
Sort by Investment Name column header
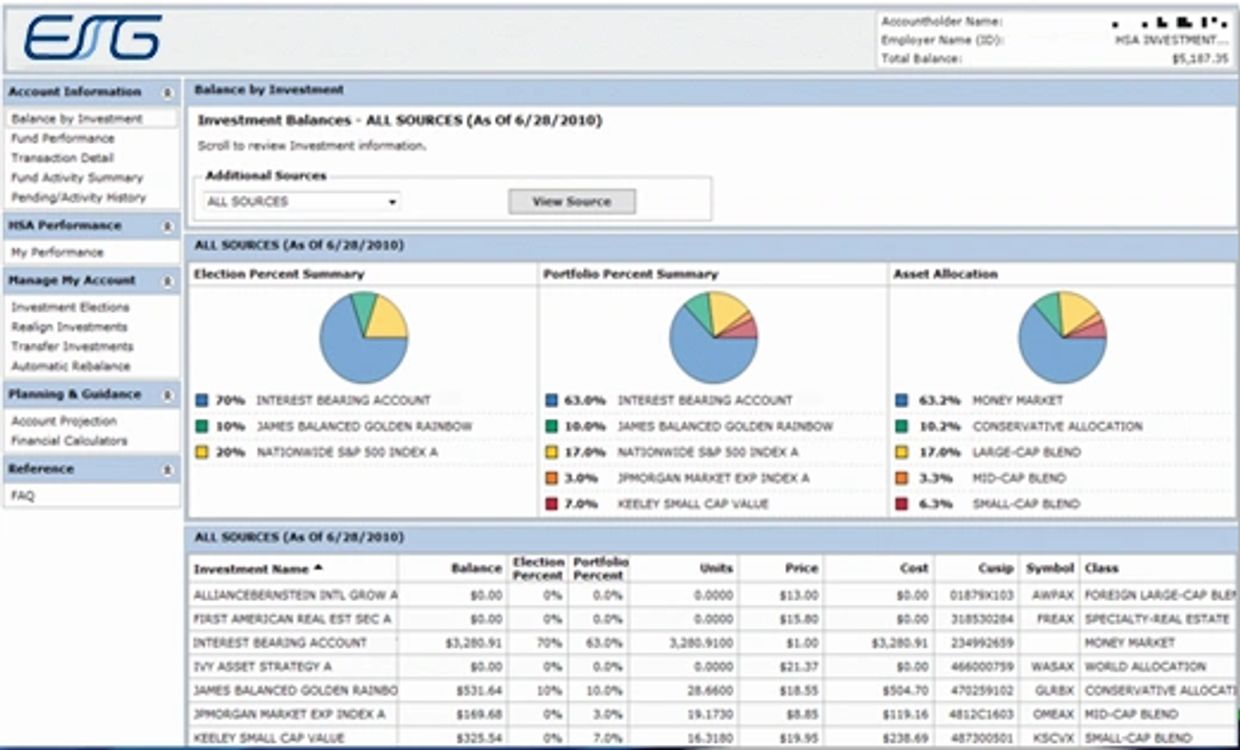tap(258, 569)
